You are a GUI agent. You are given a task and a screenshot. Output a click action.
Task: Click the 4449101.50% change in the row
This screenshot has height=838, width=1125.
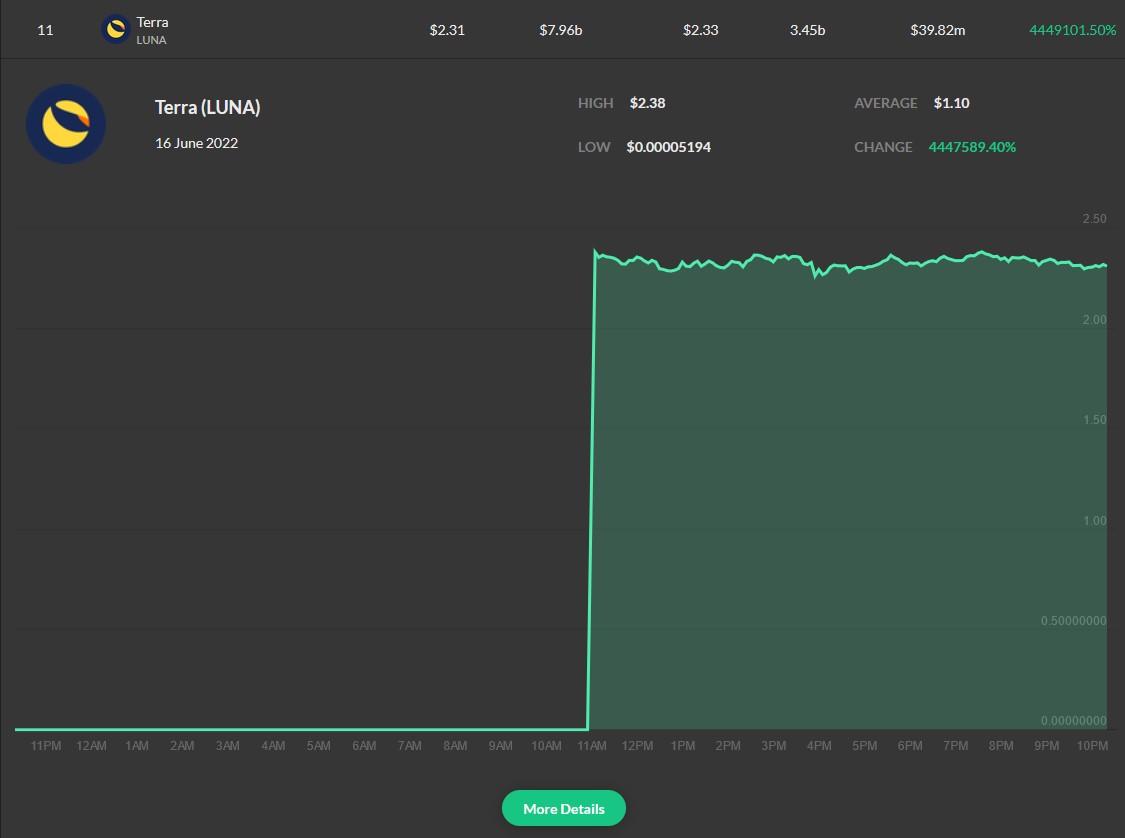pos(1073,30)
